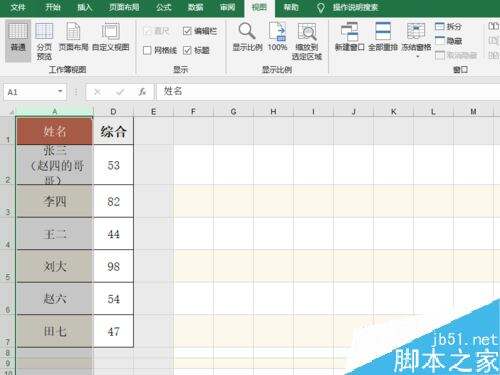Open the Page Layout (页面布局) ribbon tab
Viewport: 500px width, 375px height.
click(124, 7)
